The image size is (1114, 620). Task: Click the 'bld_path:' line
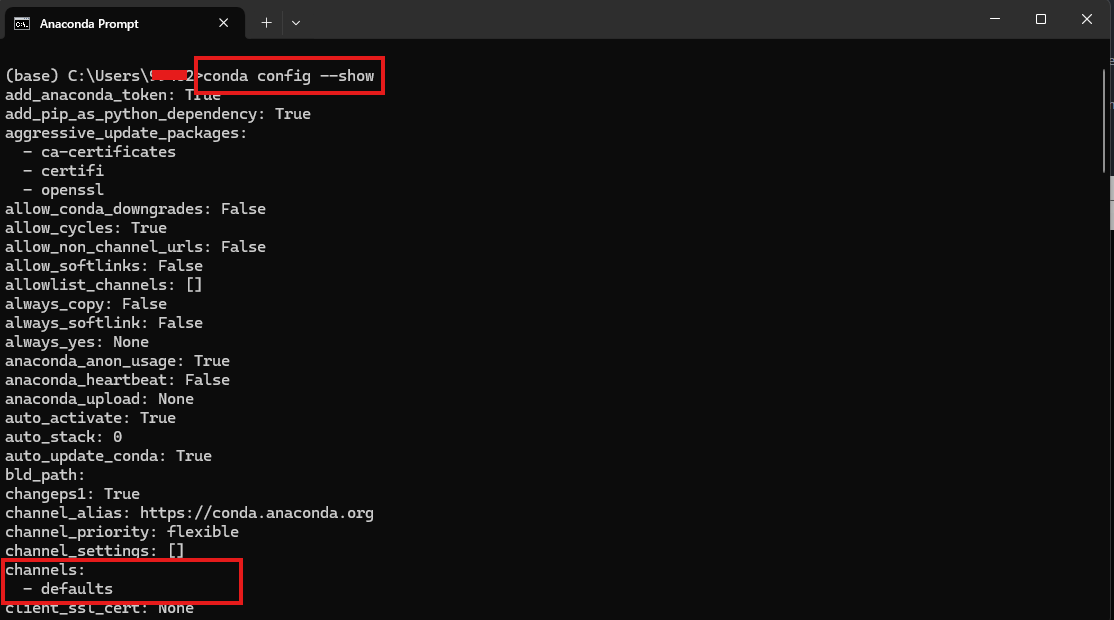(x=45, y=475)
